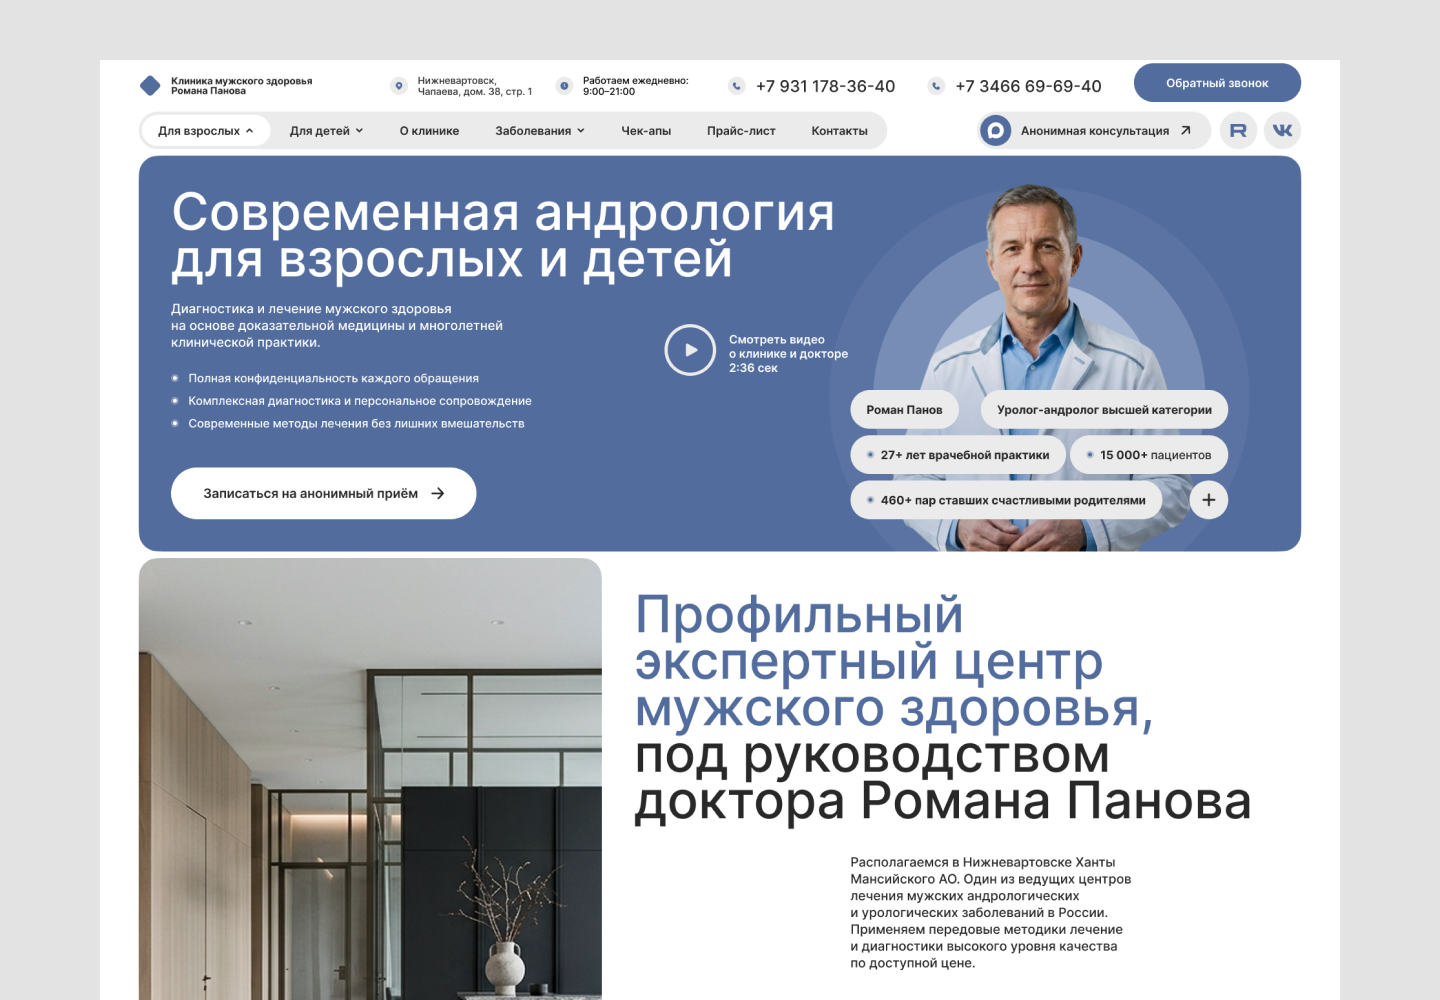Click the diagonal arrow beside Анонимная консультация
1440x1000 pixels.
(1186, 130)
